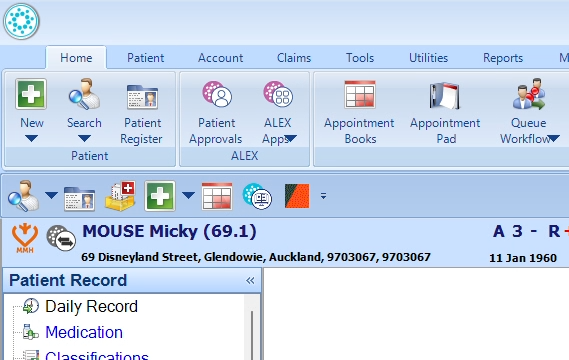Expand the New dropdown arrow in ribbon
The height and width of the screenshot is (360, 569).
[x=32, y=138]
